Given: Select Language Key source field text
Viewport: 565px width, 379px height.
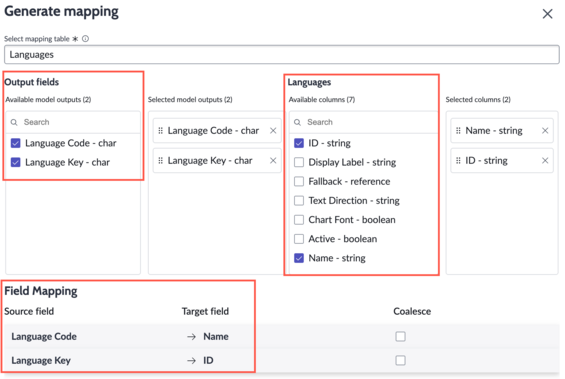Looking at the screenshot, I should click(x=41, y=360).
